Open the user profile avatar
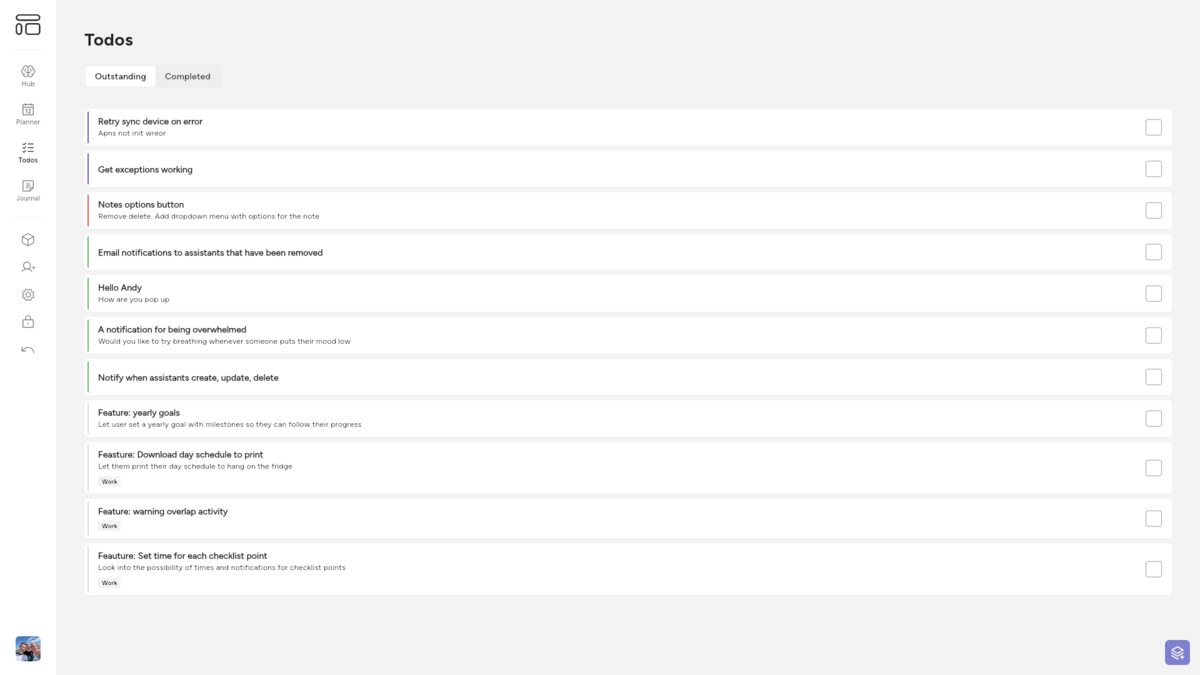The image size is (1200, 675). pyautogui.click(x=28, y=648)
